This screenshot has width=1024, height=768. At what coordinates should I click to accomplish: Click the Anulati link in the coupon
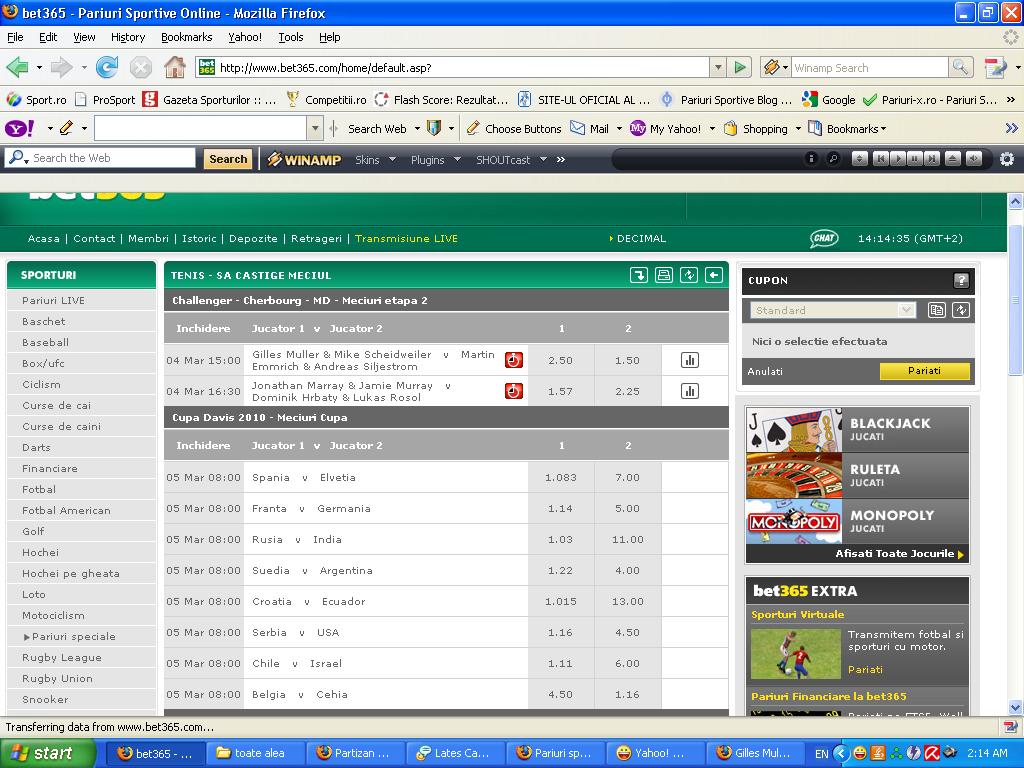(765, 372)
